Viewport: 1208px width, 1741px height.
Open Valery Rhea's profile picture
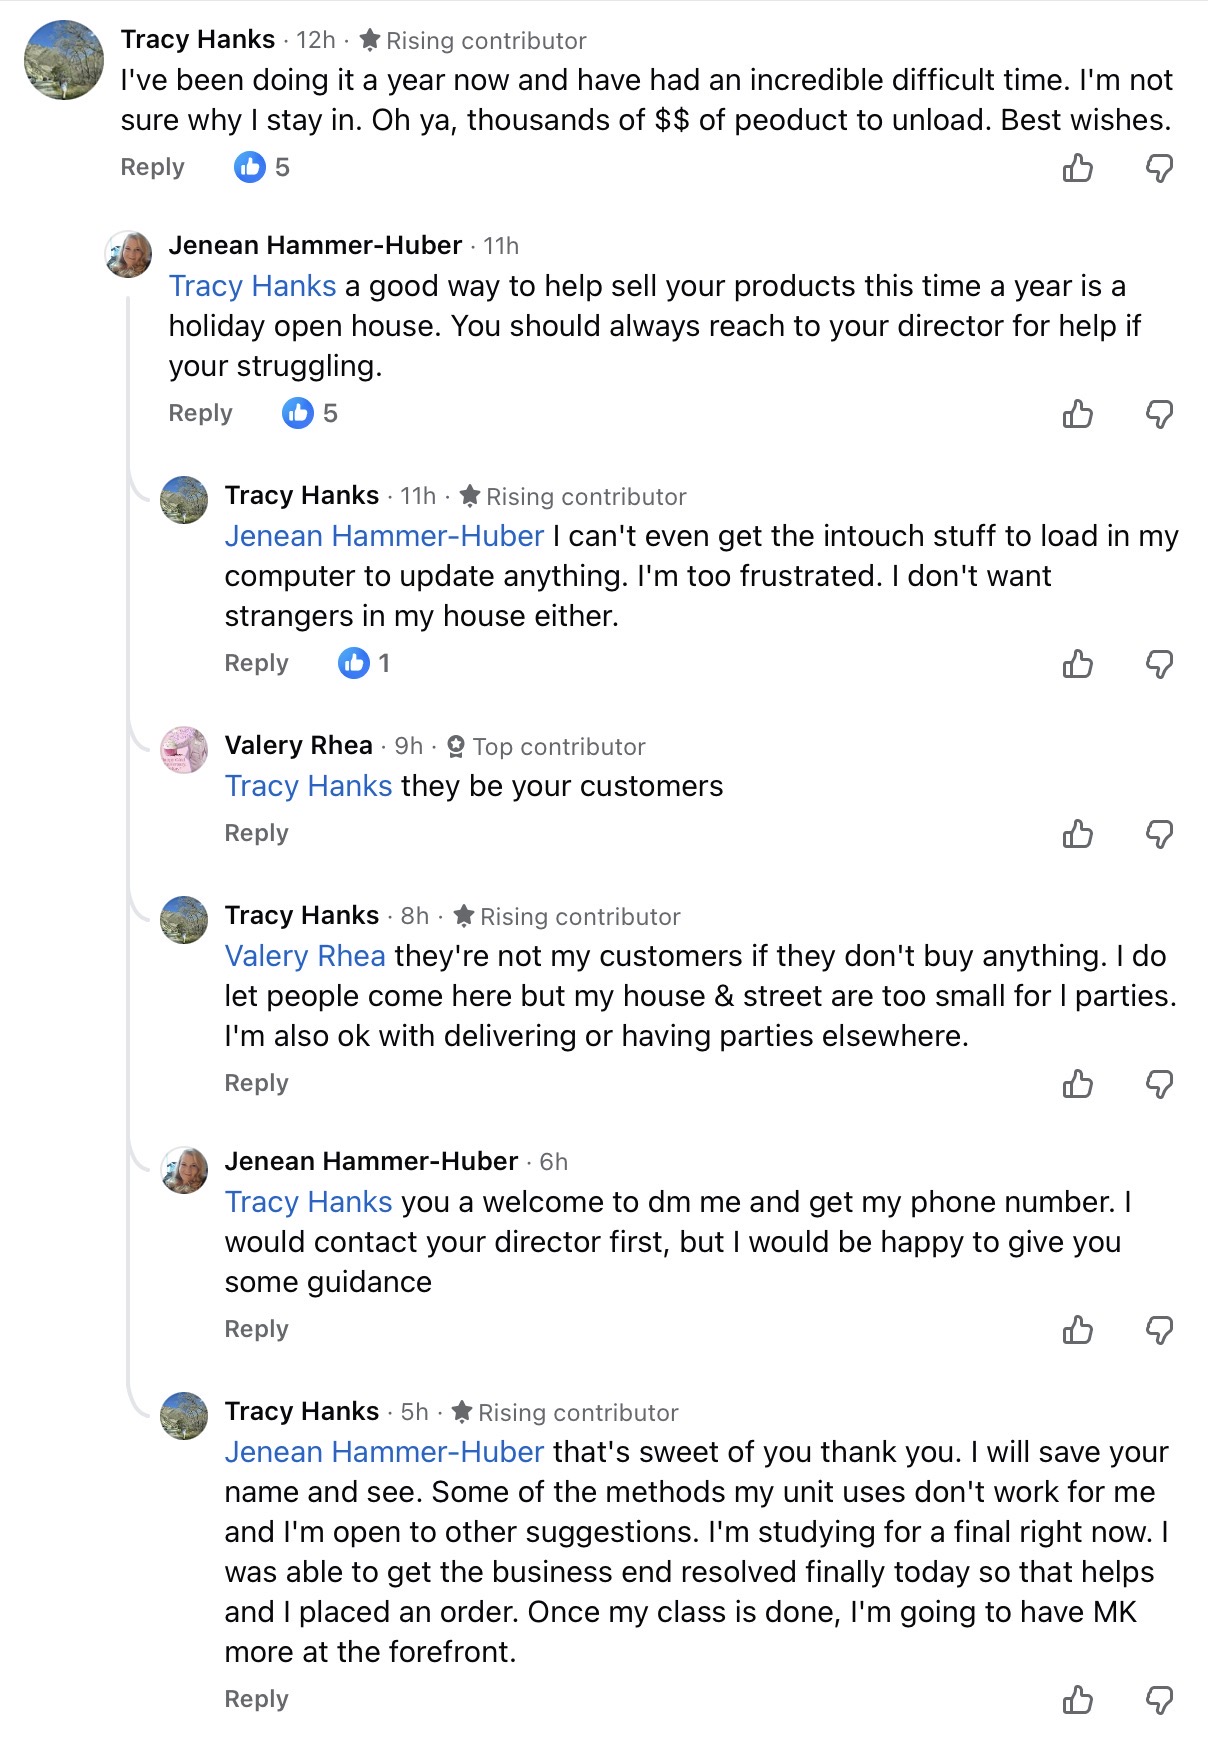(x=184, y=750)
